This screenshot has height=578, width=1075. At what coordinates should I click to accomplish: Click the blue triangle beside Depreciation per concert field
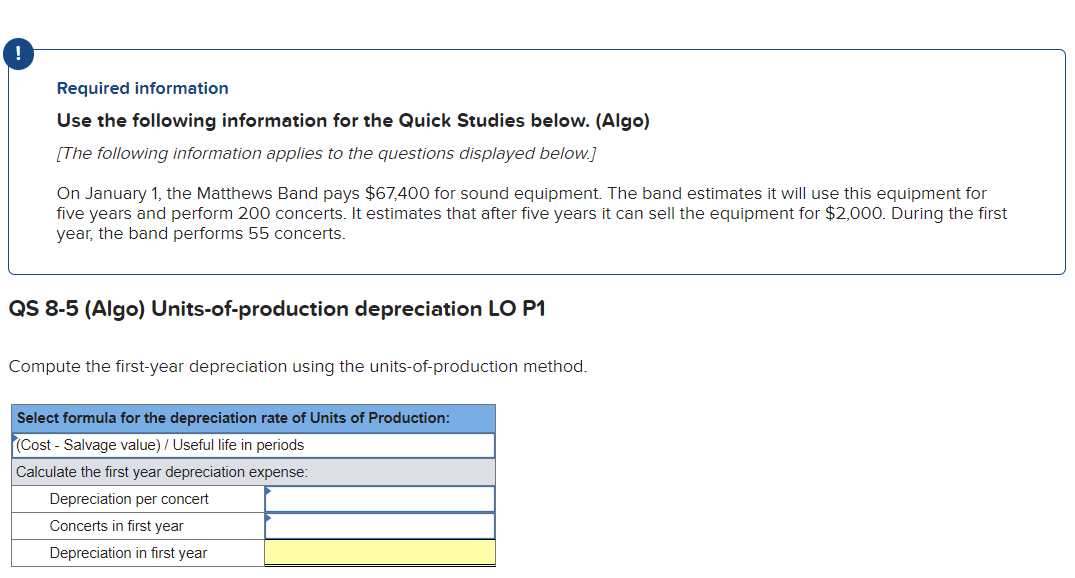267,491
